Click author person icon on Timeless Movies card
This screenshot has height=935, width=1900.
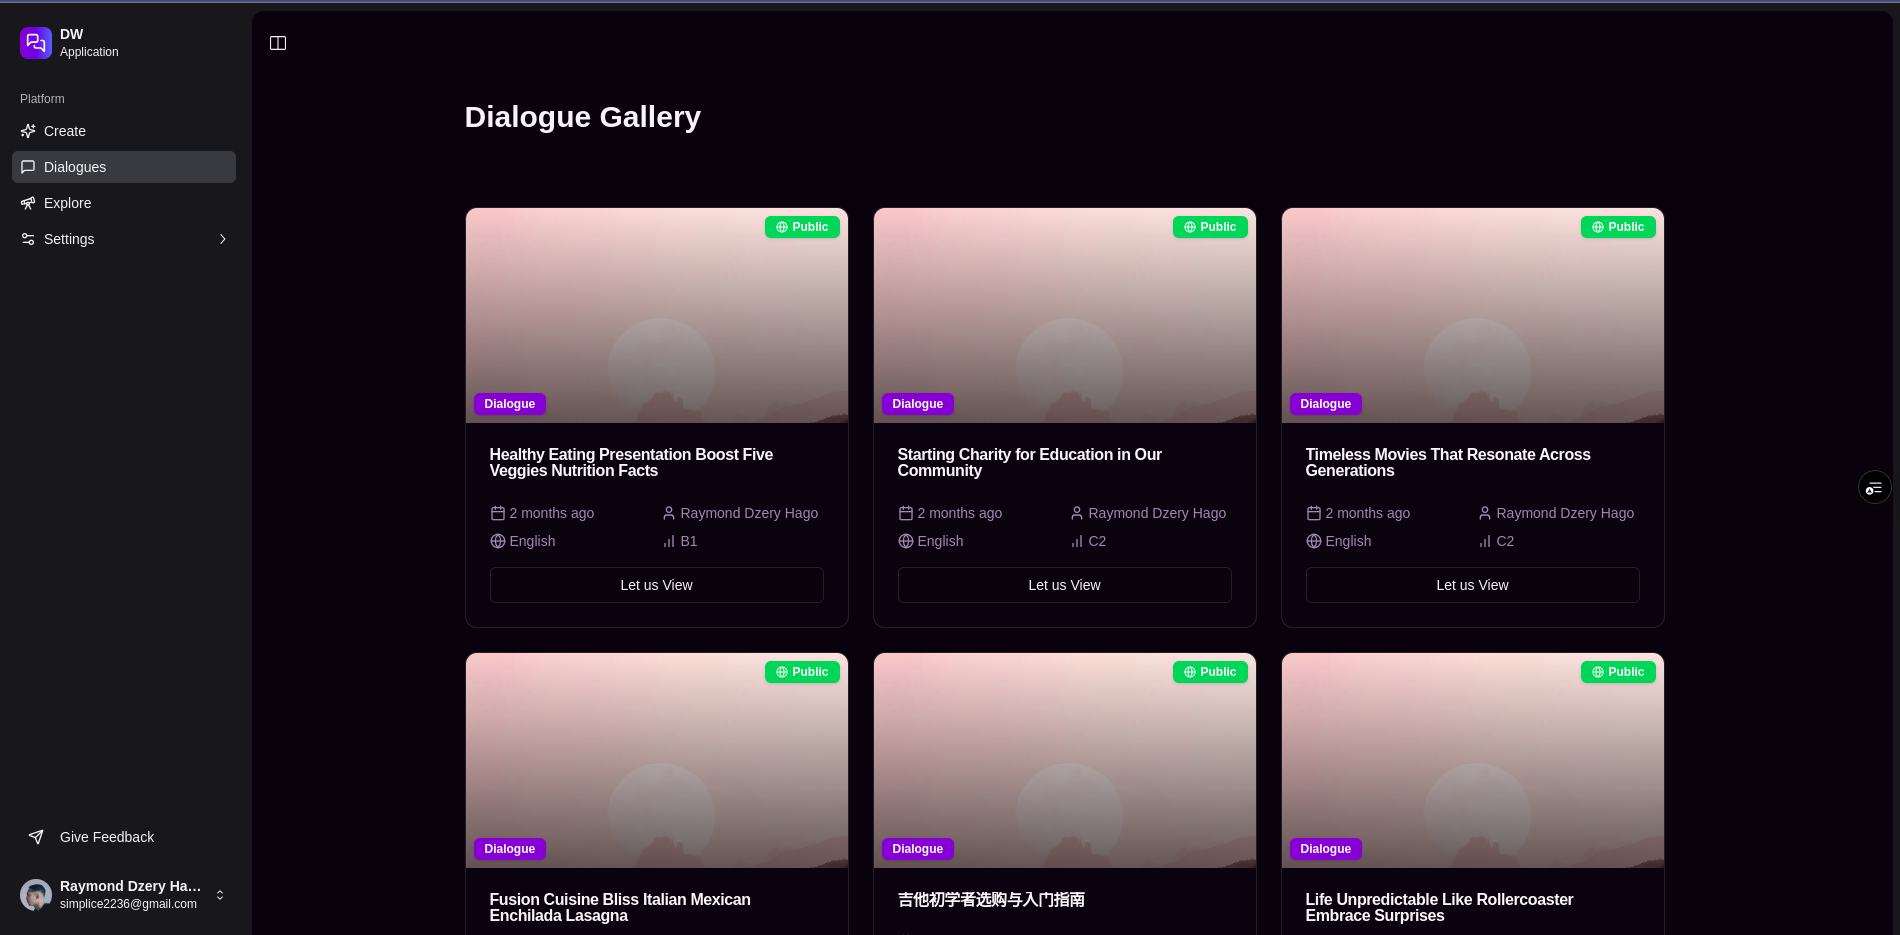tap(1485, 513)
